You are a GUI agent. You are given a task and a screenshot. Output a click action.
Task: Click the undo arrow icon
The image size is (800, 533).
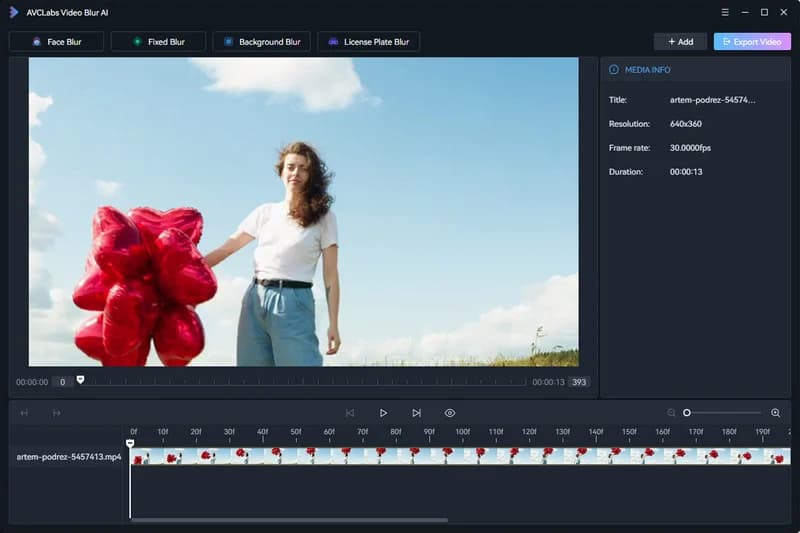tap(25, 413)
